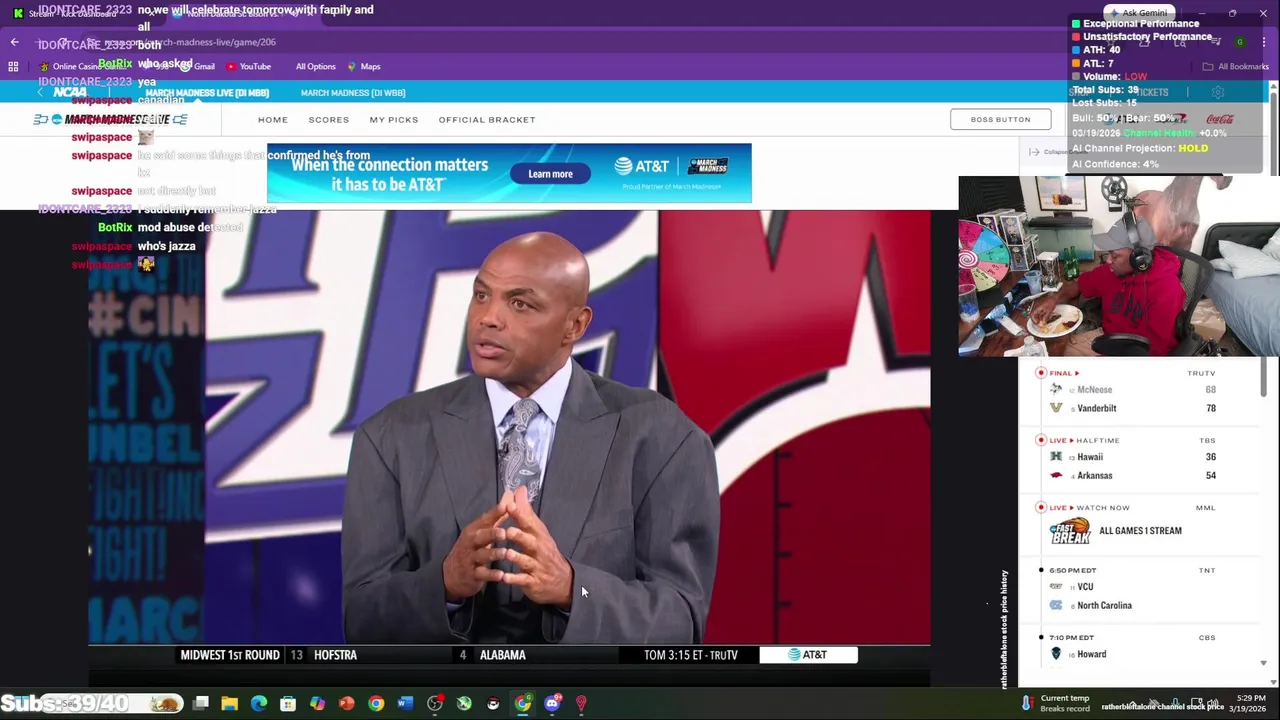This screenshot has height=720, width=1280.
Task: Click scroll-down arrow of games list
Action: [x=1263, y=663]
